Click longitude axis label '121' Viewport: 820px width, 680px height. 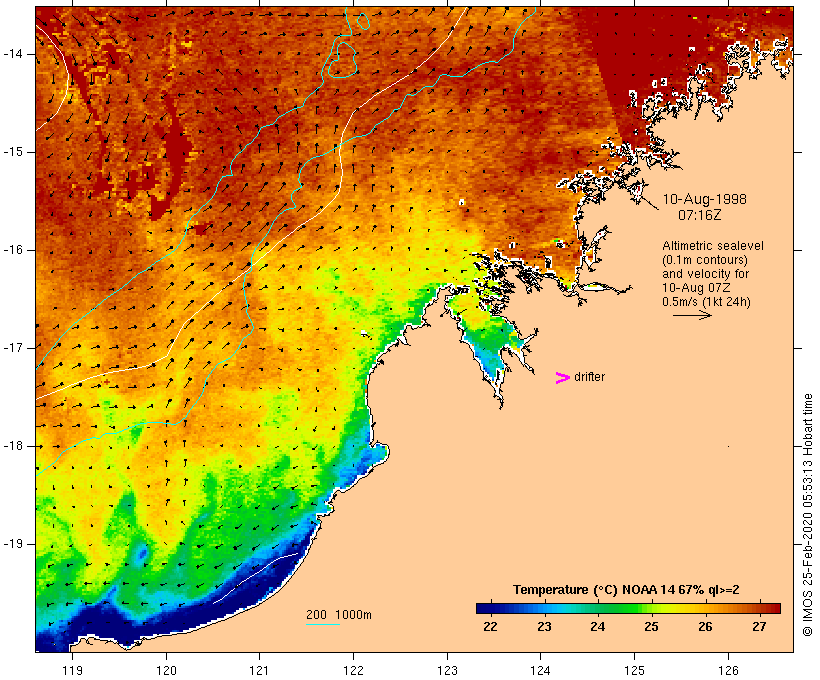click(x=259, y=670)
